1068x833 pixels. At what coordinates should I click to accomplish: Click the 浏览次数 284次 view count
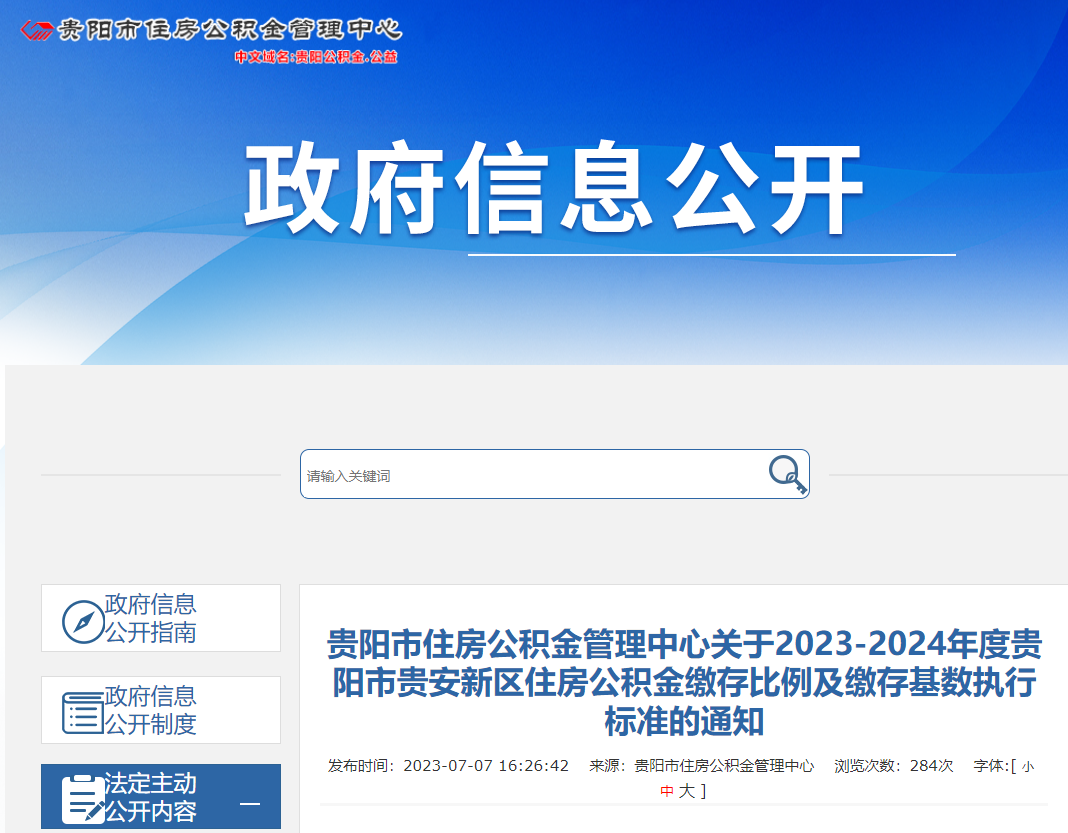click(893, 766)
